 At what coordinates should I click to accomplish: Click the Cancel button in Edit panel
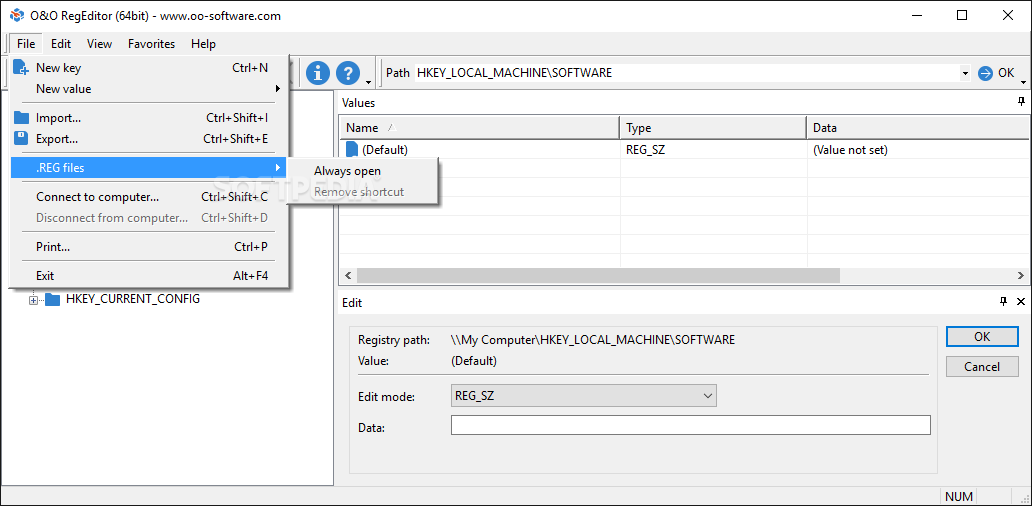point(982,367)
